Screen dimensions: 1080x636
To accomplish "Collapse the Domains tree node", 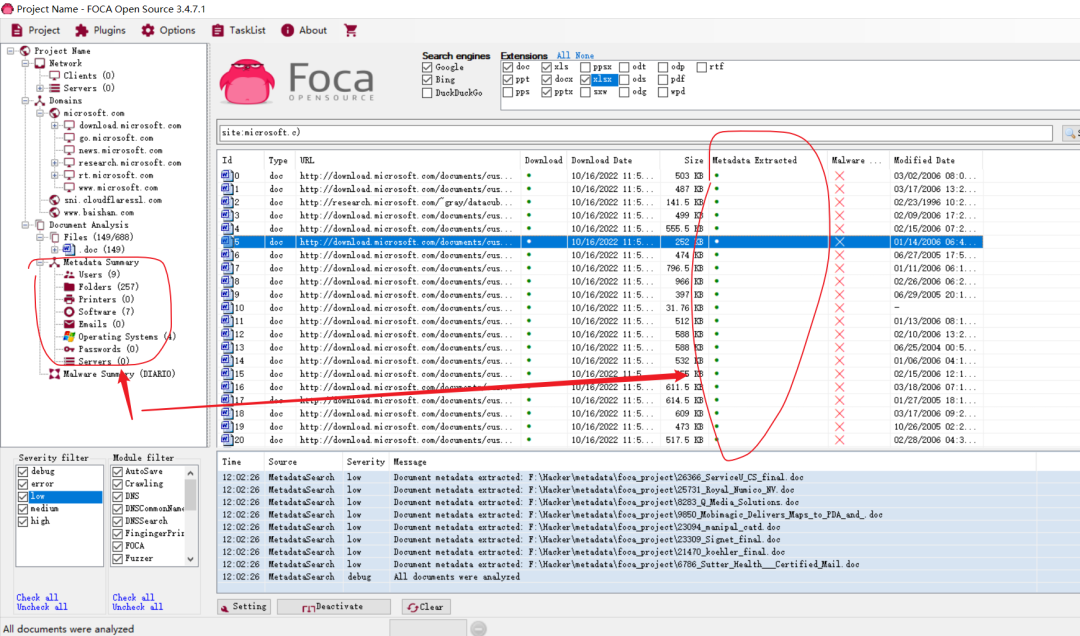I will point(25,100).
